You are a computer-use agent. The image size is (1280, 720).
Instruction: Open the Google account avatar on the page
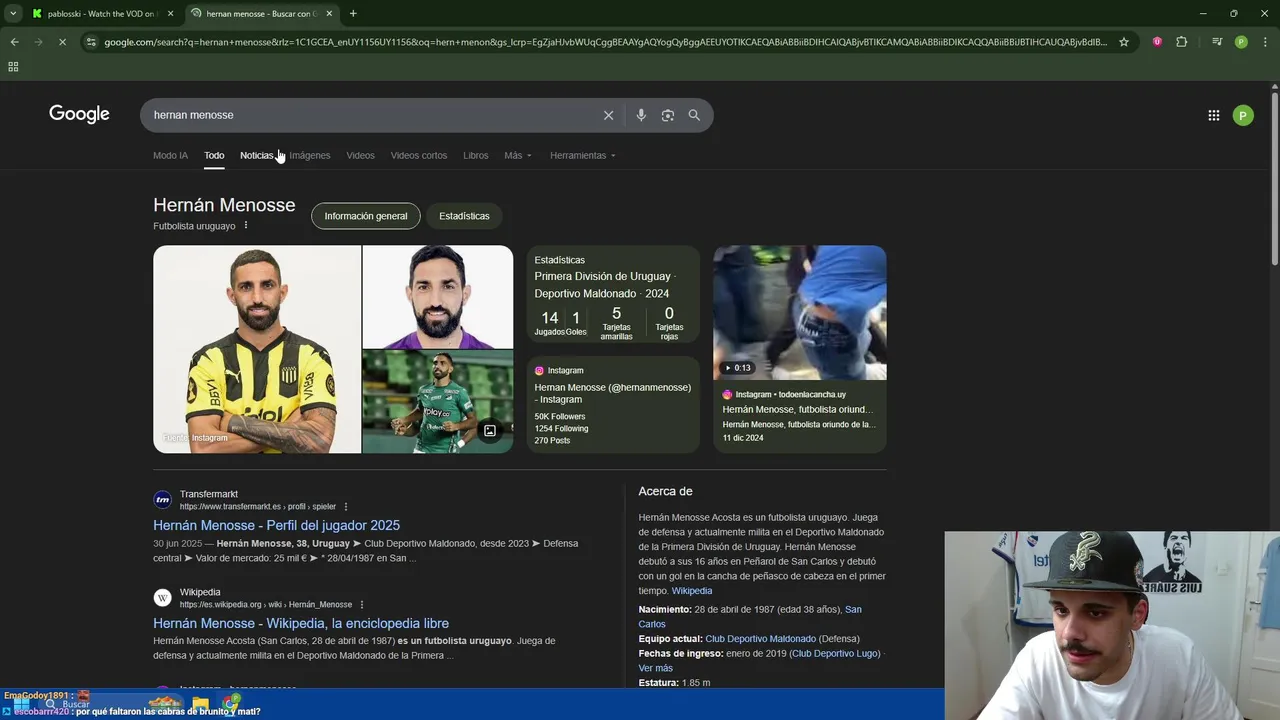pos(1243,115)
